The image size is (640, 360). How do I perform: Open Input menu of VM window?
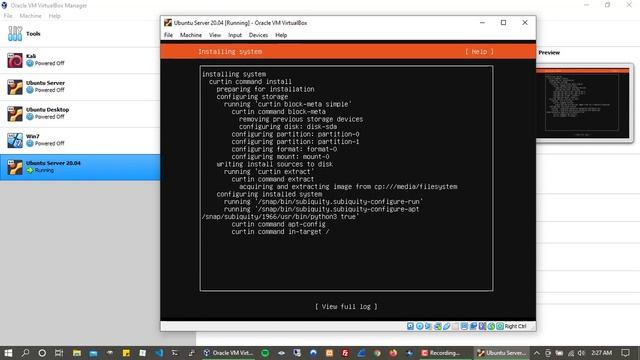tap(235, 35)
